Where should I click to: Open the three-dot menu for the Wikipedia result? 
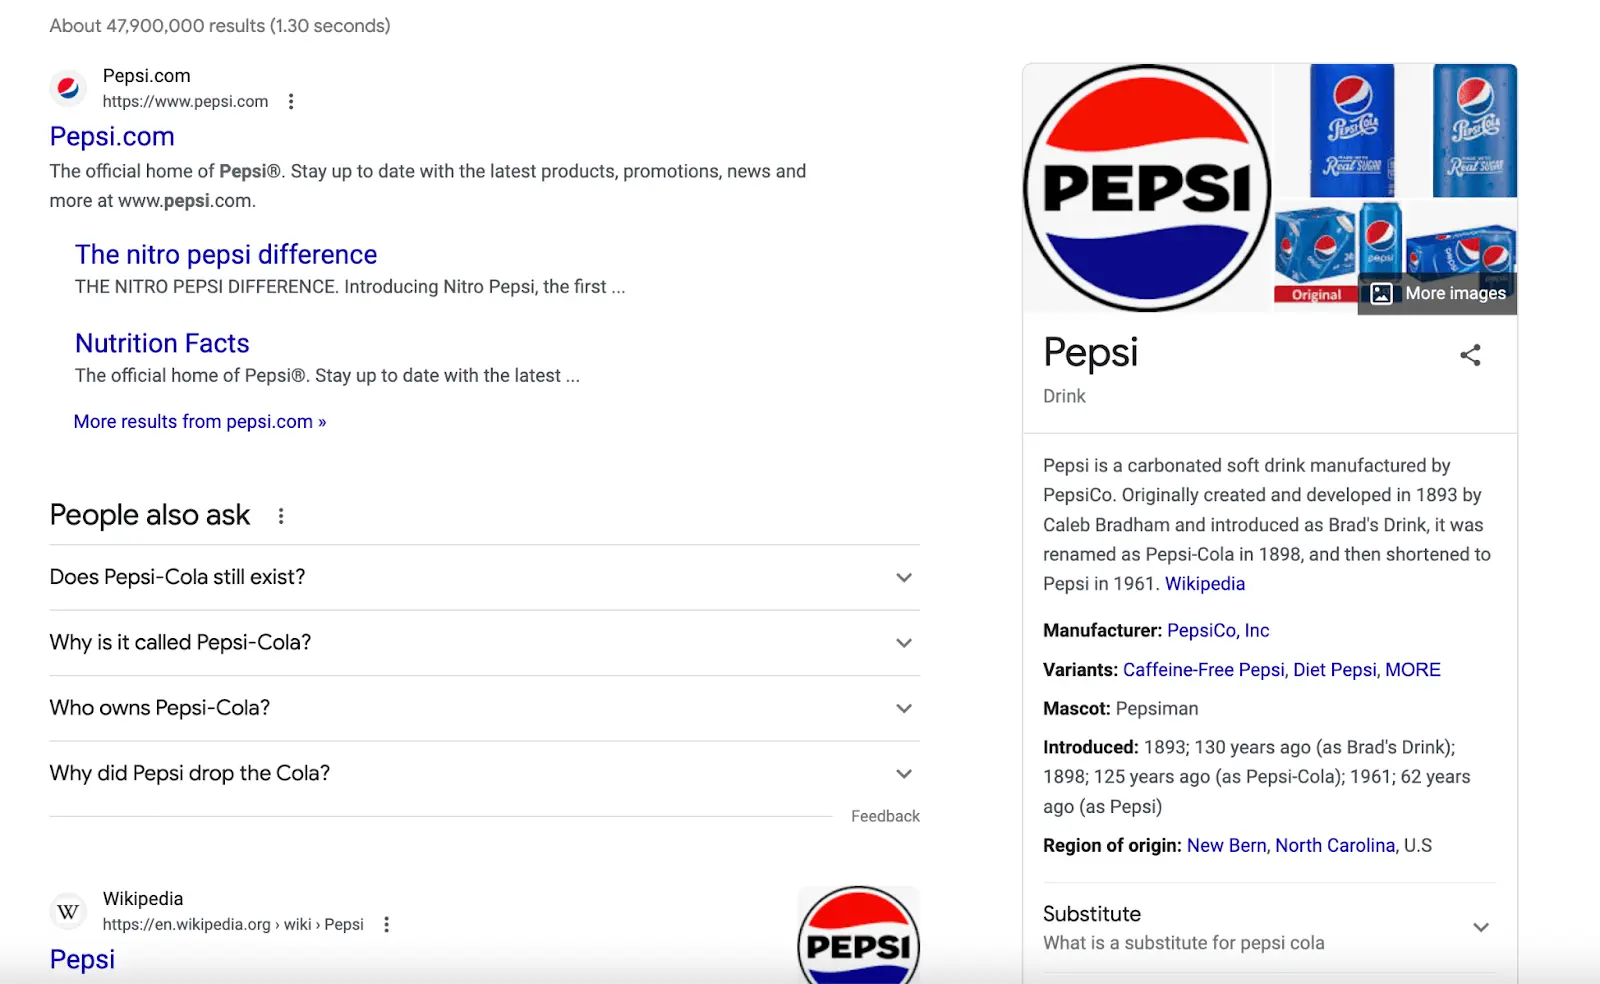tap(386, 925)
